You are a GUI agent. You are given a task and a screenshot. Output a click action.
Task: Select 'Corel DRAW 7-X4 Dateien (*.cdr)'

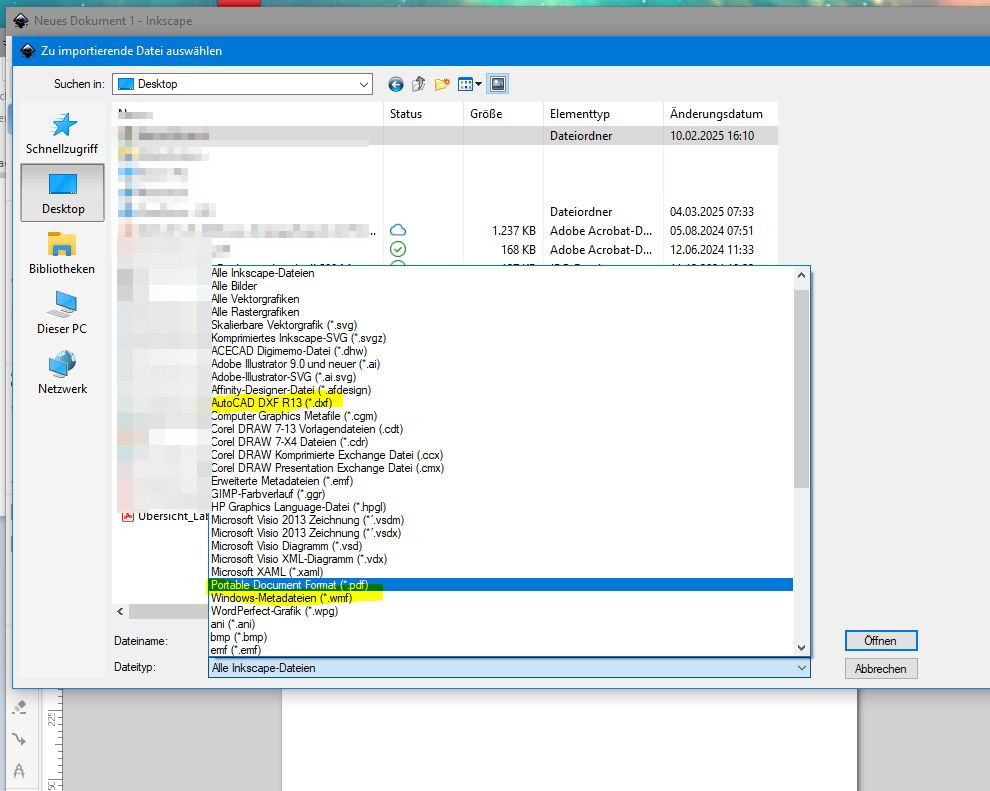pos(290,442)
